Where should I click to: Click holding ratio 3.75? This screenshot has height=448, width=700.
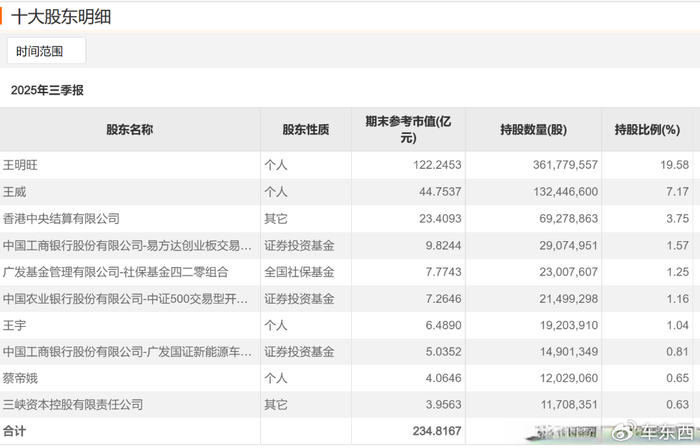pos(678,219)
